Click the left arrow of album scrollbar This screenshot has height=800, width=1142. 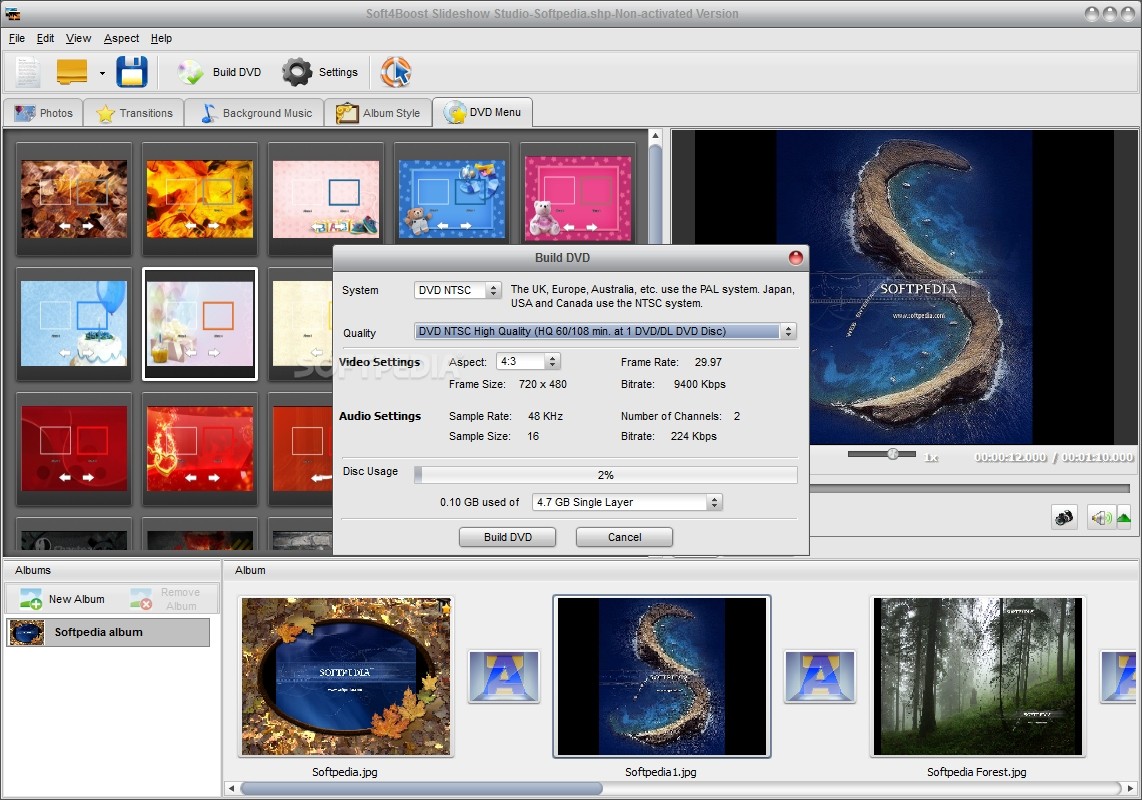coord(231,788)
